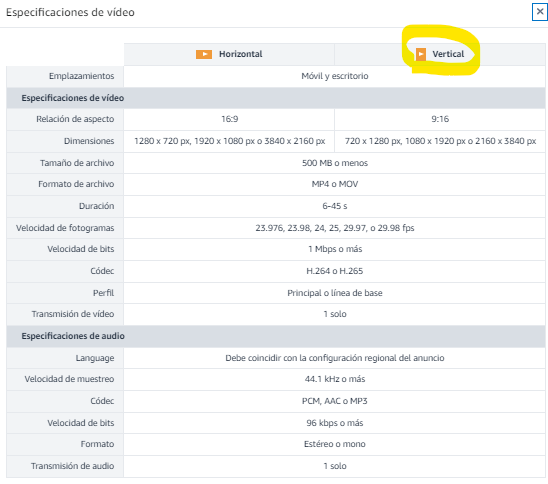
Task: Click the 'PCM, AAC o MP3' value
Action: 335,401
